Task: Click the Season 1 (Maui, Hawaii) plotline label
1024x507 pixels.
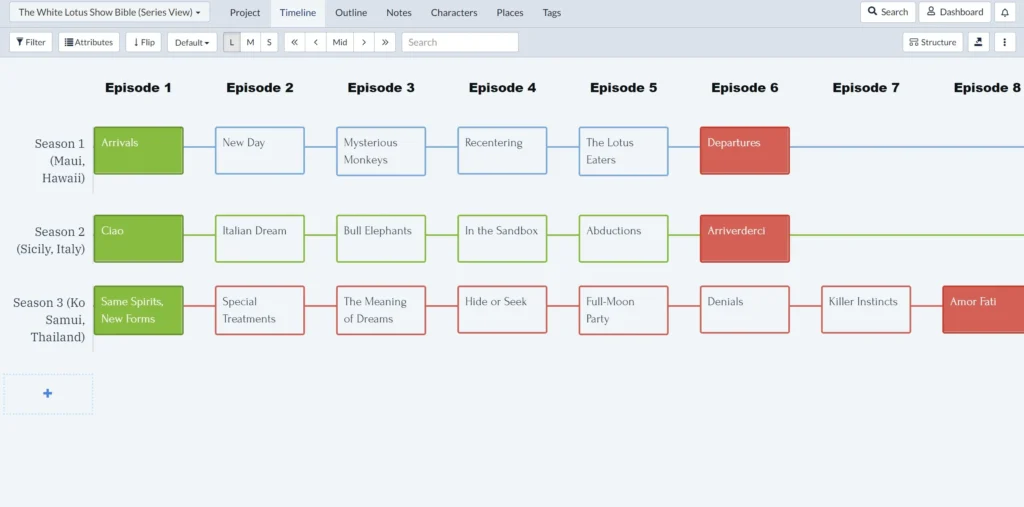Action: tap(60, 161)
